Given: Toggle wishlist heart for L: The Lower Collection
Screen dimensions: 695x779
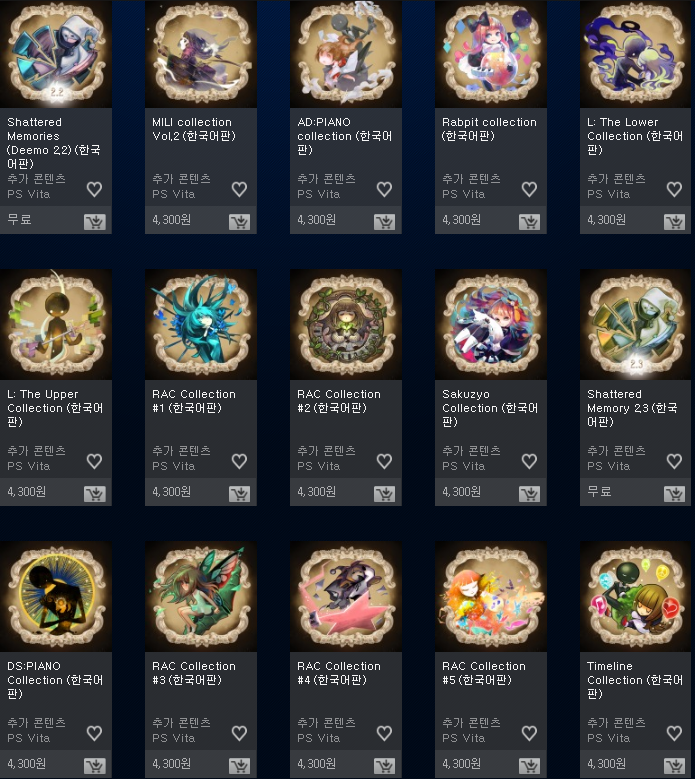Looking at the screenshot, I should point(674,189).
